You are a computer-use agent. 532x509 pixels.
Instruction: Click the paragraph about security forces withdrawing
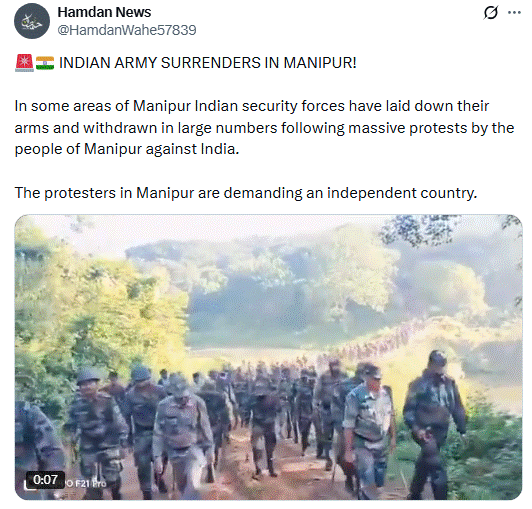[x=264, y=128]
